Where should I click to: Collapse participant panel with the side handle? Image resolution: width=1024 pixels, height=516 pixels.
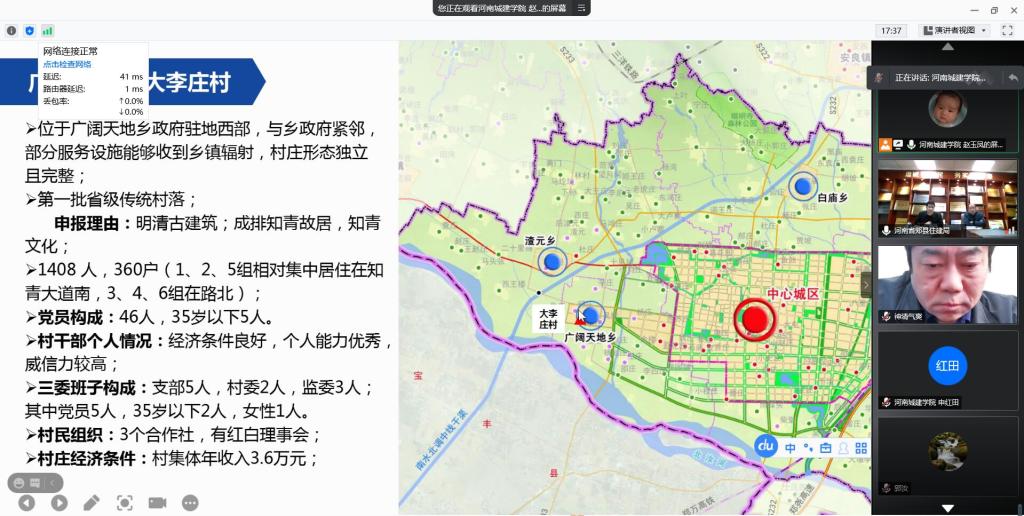pyautogui.click(x=866, y=285)
